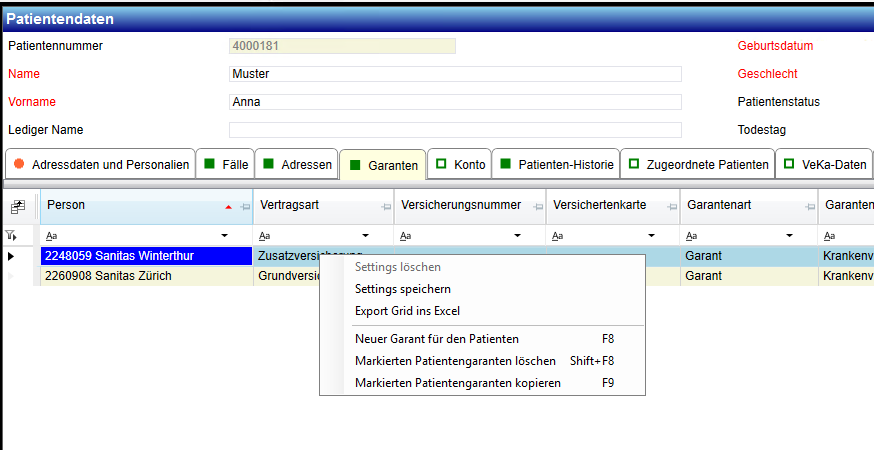The image size is (874, 450).
Task: Pin the Versichertenkarte column
Action: pyautogui.click(x=672, y=207)
